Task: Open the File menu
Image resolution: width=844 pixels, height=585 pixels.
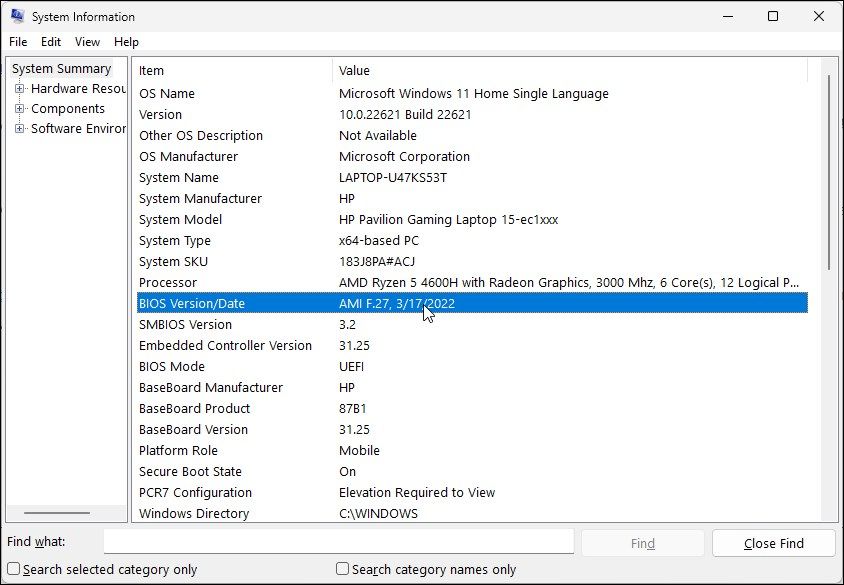Action: 17,42
